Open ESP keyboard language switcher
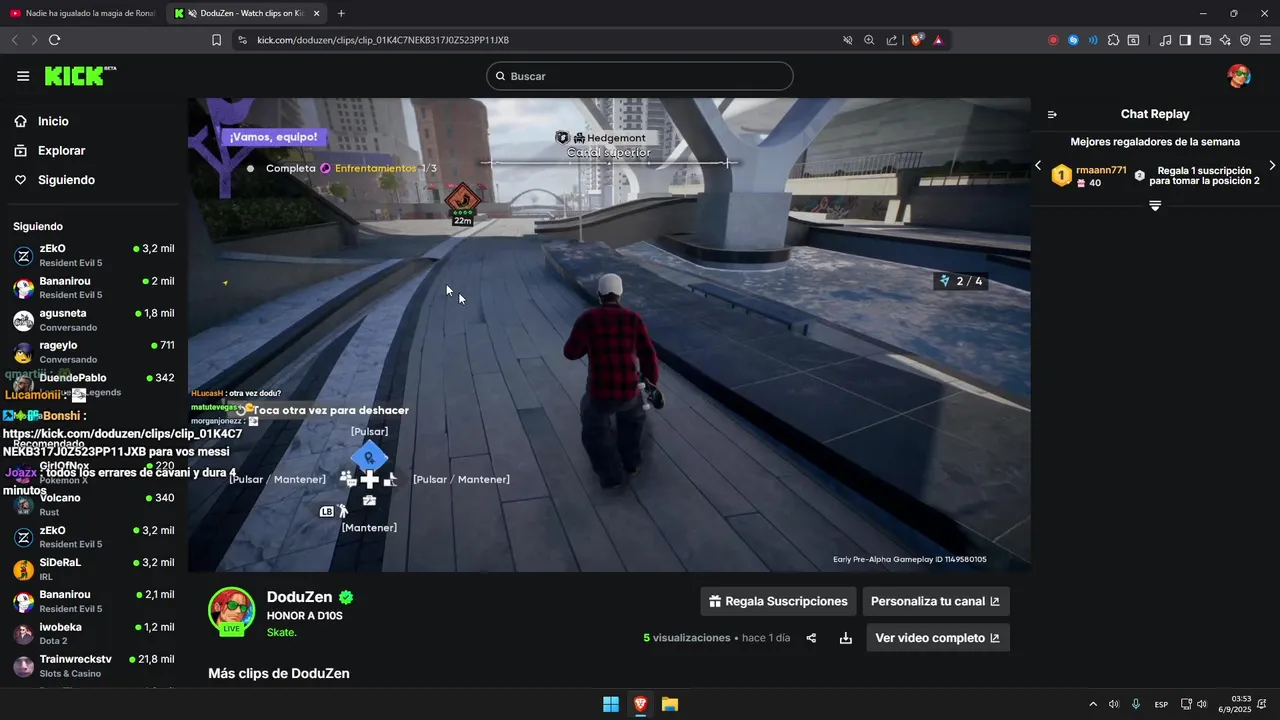Image resolution: width=1280 pixels, height=720 pixels. pyautogui.click(x=1161, y=704)
